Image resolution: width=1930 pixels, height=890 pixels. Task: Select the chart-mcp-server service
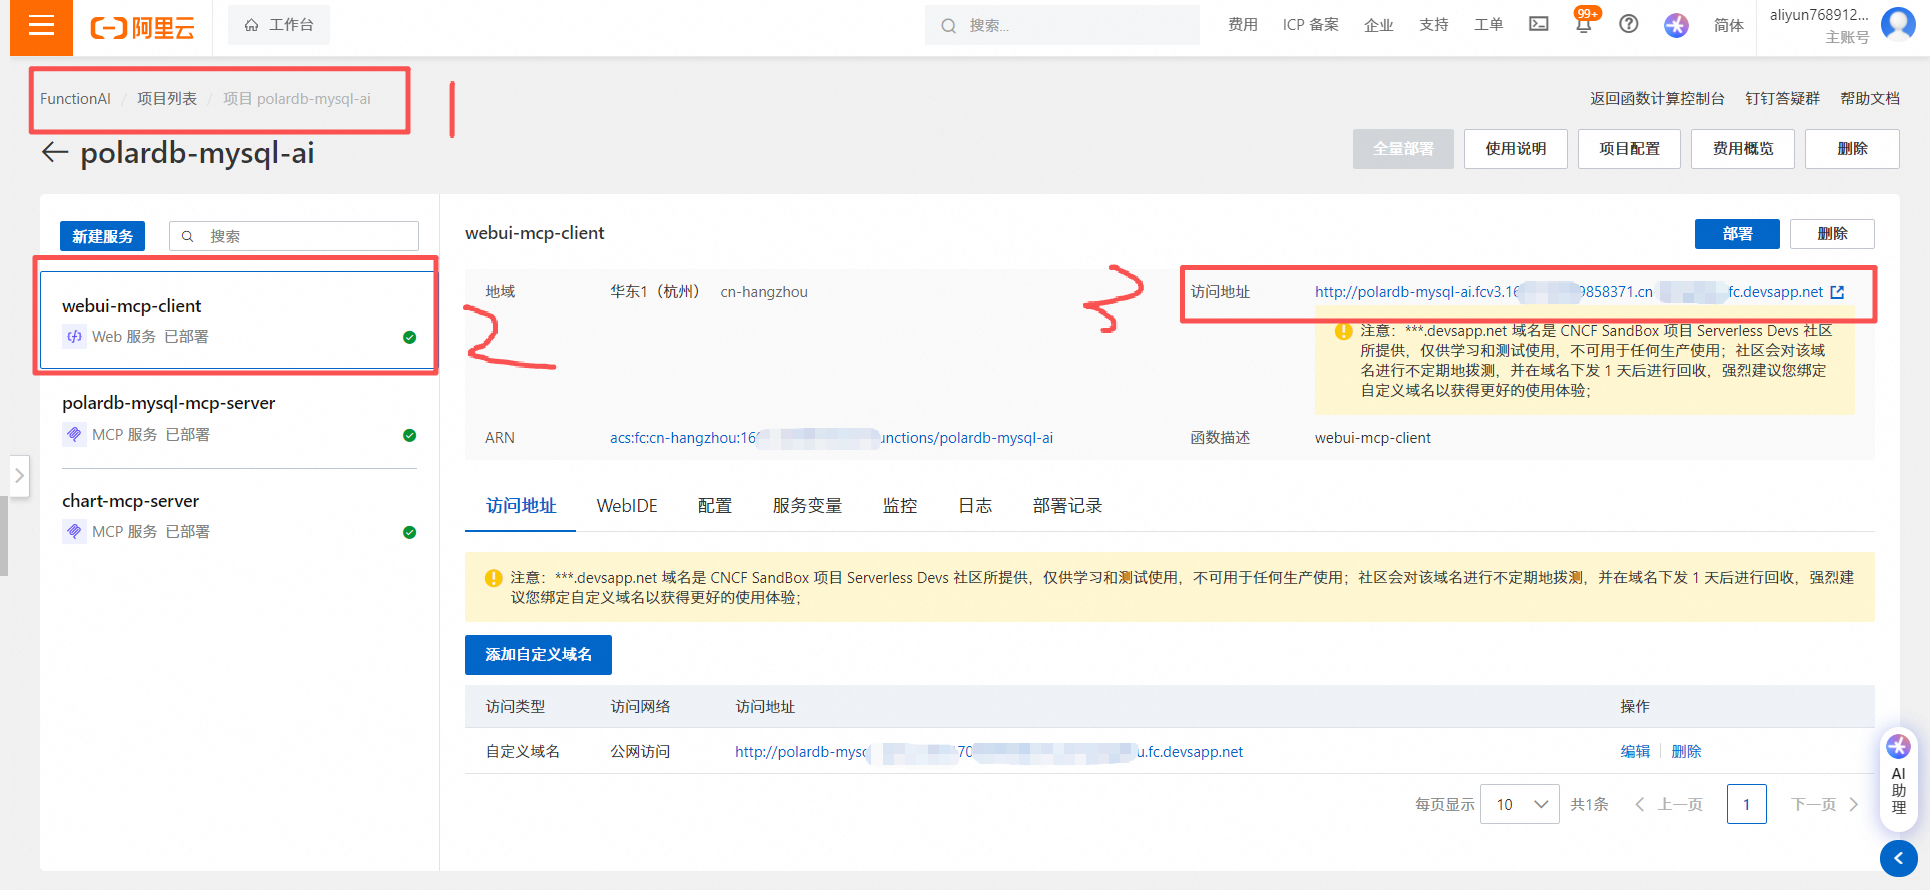pos(239,516)
